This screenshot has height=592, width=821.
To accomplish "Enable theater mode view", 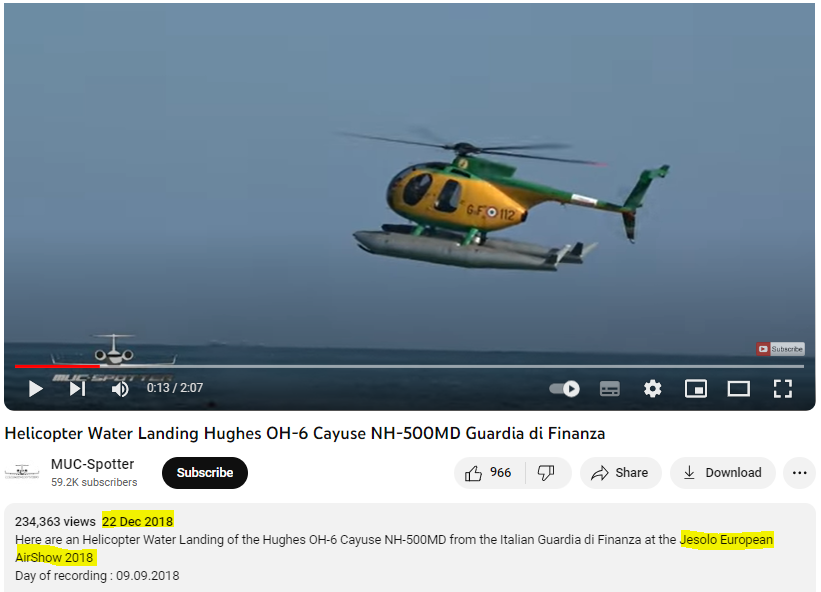I will point(739,388).
